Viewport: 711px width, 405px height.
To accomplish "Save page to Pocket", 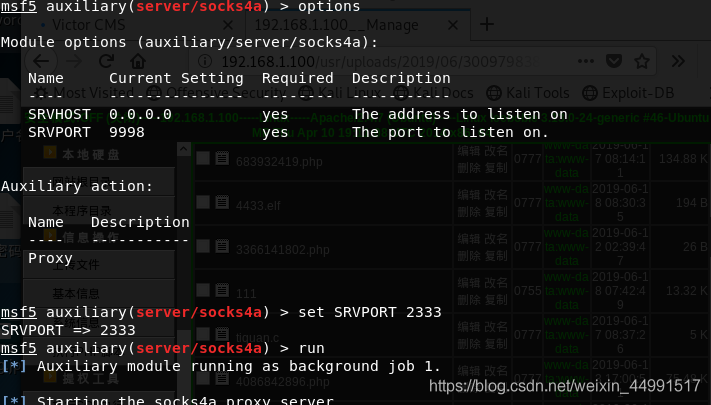I will pos(614,61).
